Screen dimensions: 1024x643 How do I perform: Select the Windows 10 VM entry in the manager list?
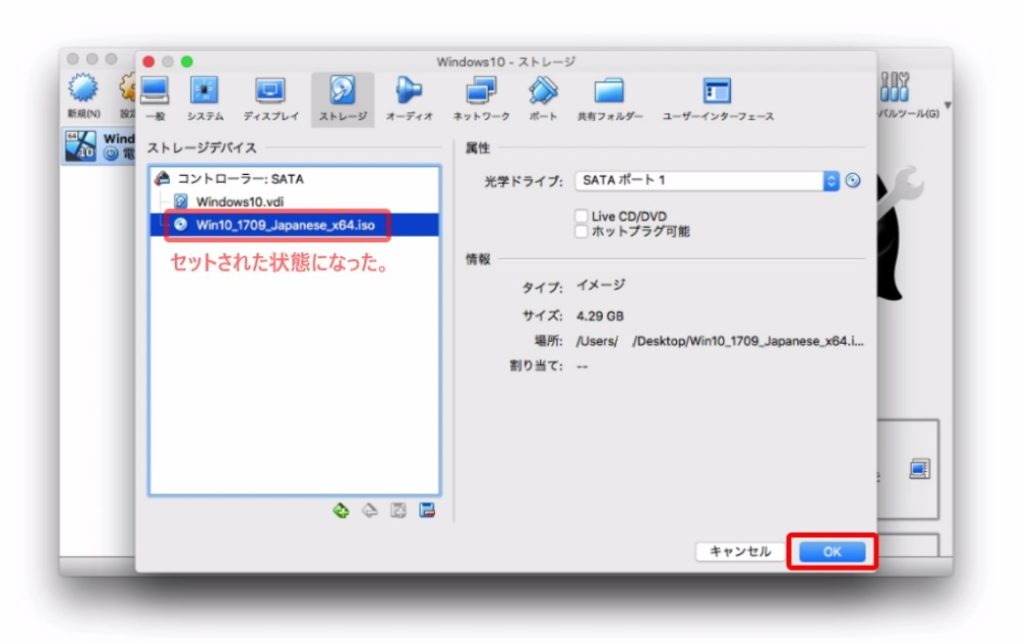pyautogui.click(x=98, y=146)
